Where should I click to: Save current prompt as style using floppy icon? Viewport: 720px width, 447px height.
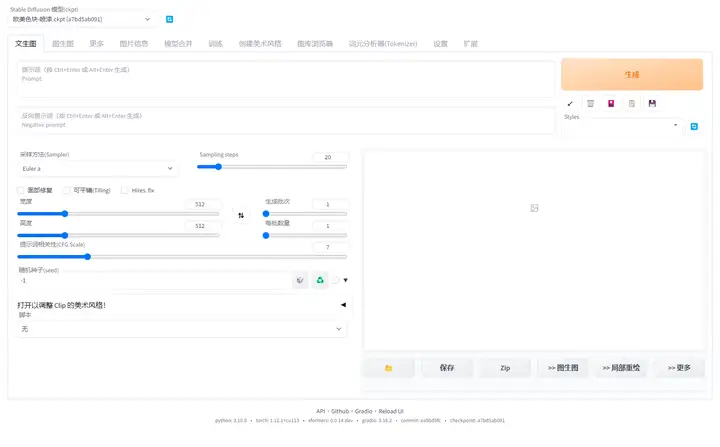click(652, 103)
